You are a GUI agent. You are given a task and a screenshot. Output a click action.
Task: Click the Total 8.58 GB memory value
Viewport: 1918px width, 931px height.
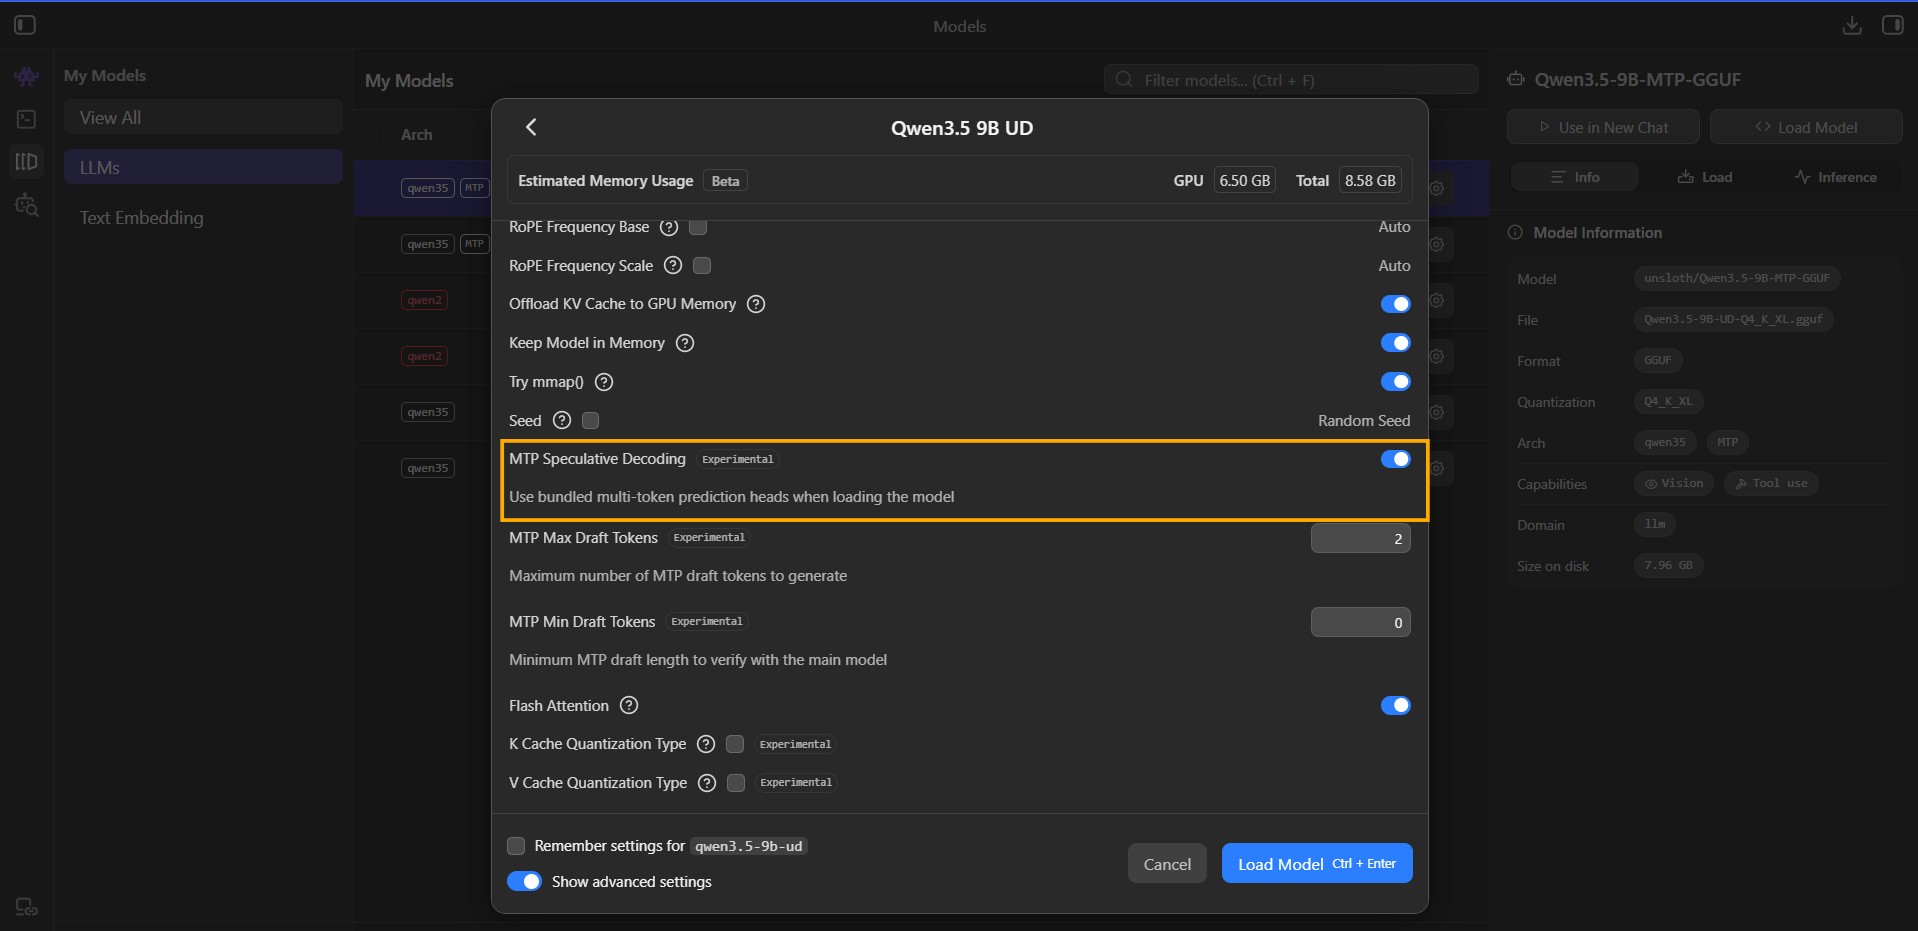pos(1370,181)
